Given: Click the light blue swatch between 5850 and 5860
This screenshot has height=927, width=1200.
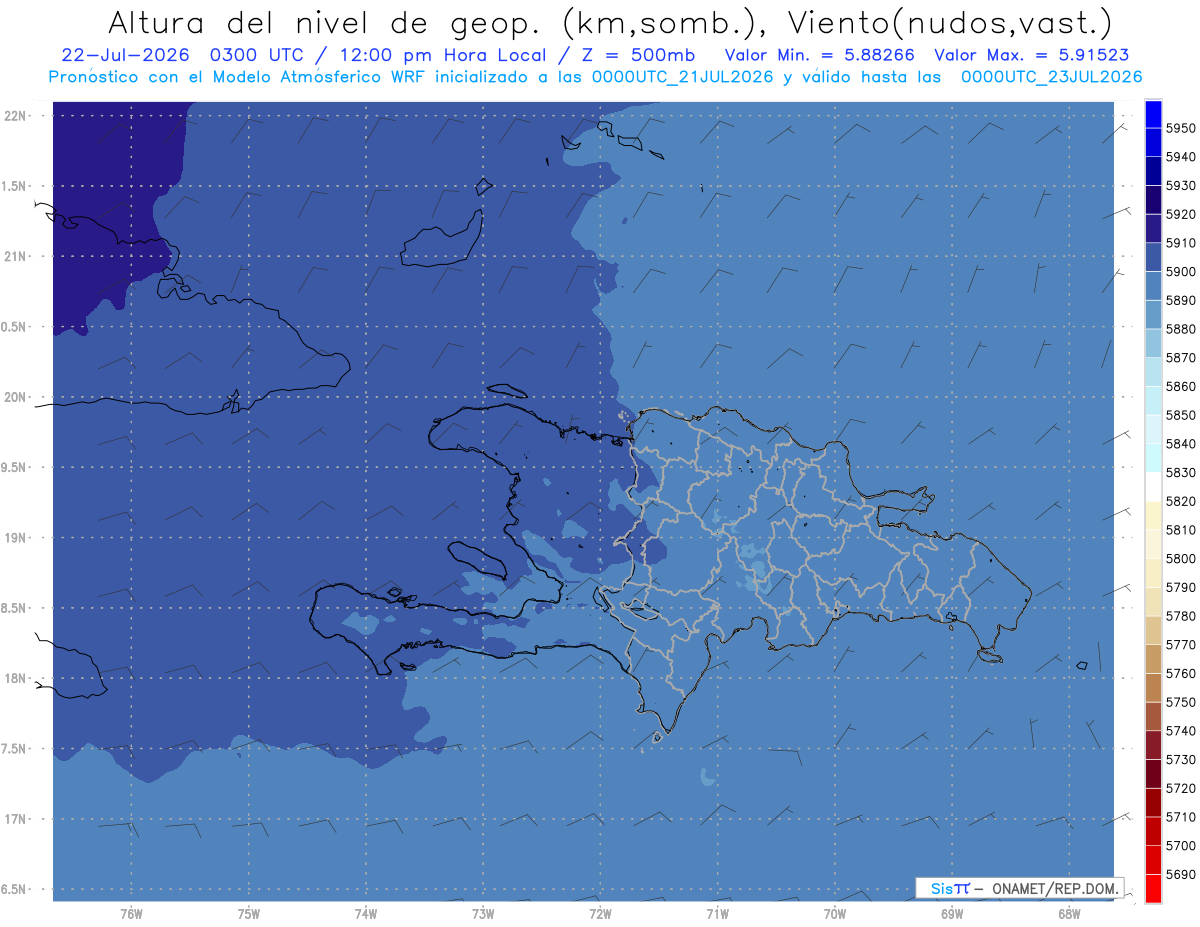Looking at the screenshot, I should (x=1153, y=401).
